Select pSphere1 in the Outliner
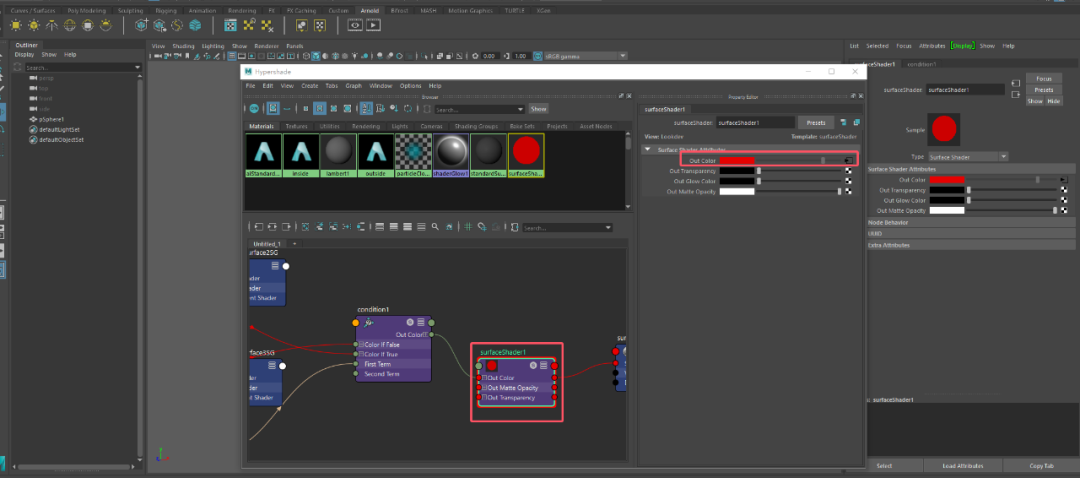Image resolution: width=1080 pixels, height=478 pixels. click(x=51, y=119)
